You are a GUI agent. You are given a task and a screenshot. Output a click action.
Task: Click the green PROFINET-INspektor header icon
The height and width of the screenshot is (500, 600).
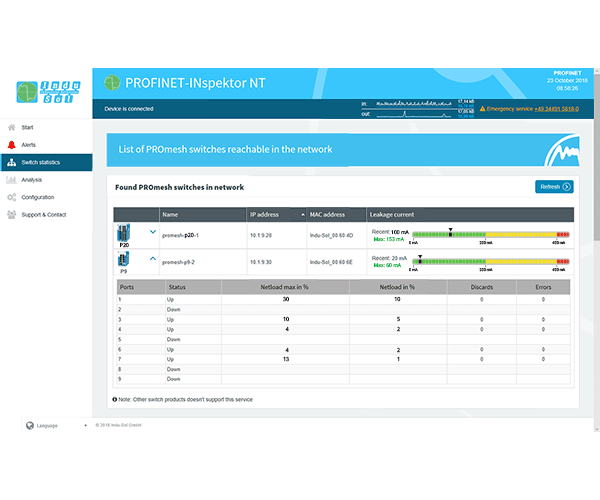tap(112, 83)
